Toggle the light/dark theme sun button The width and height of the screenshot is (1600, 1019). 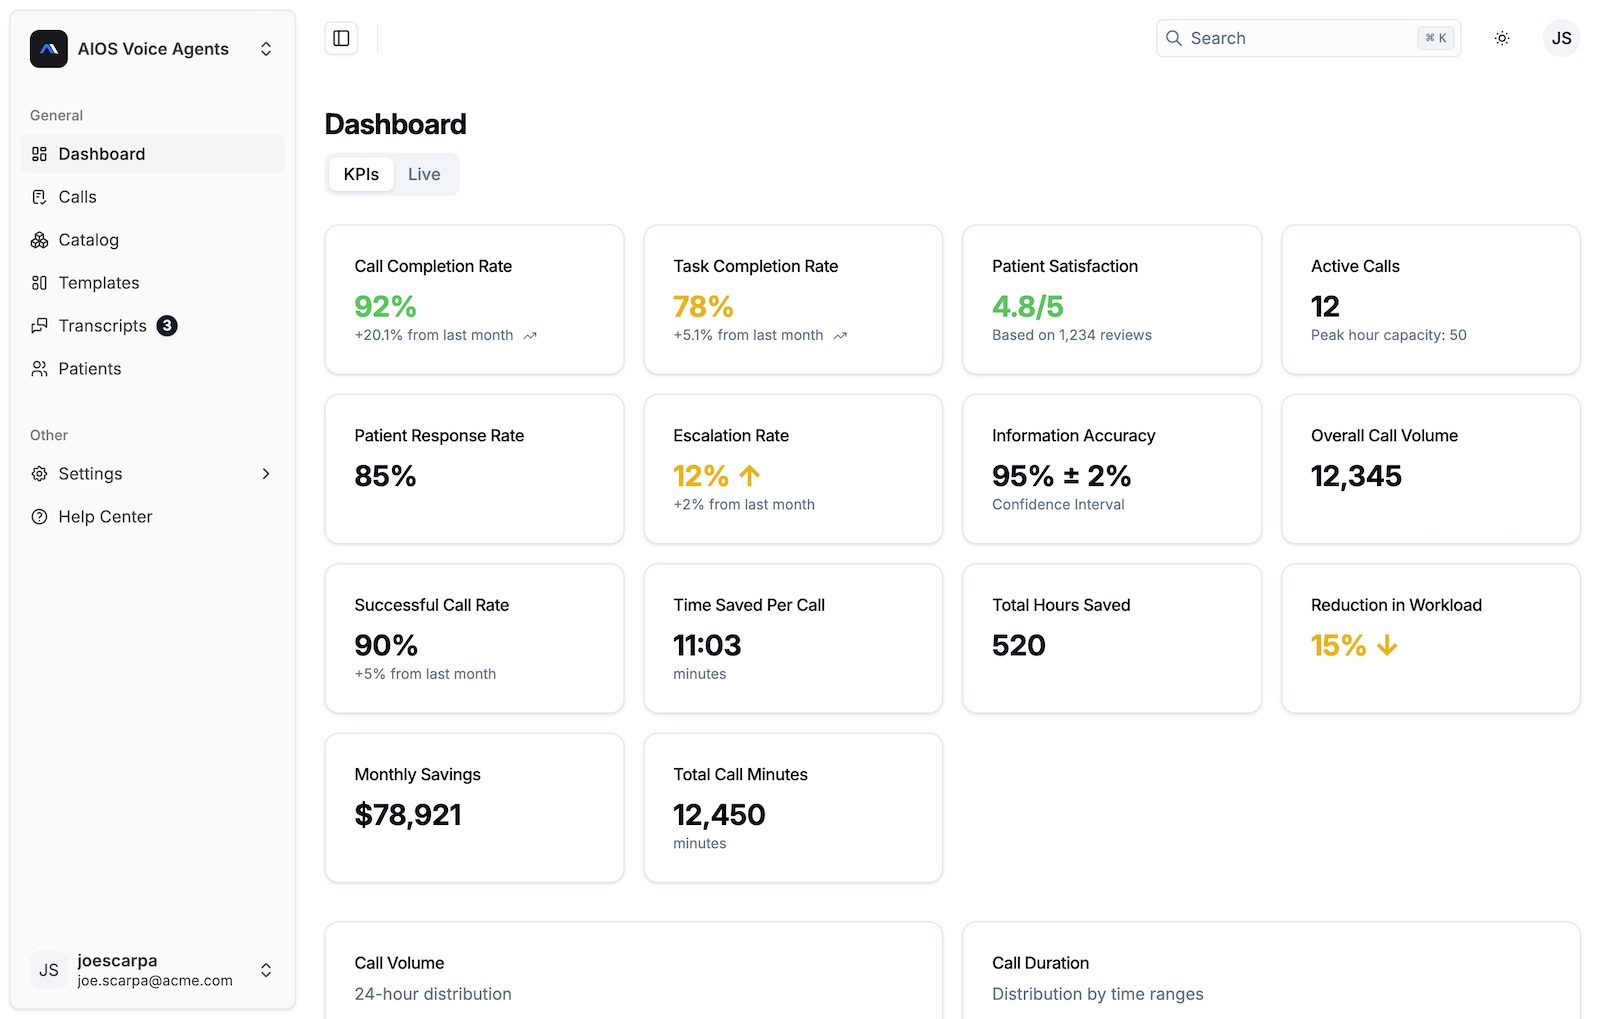click(x=1501, y=38)
